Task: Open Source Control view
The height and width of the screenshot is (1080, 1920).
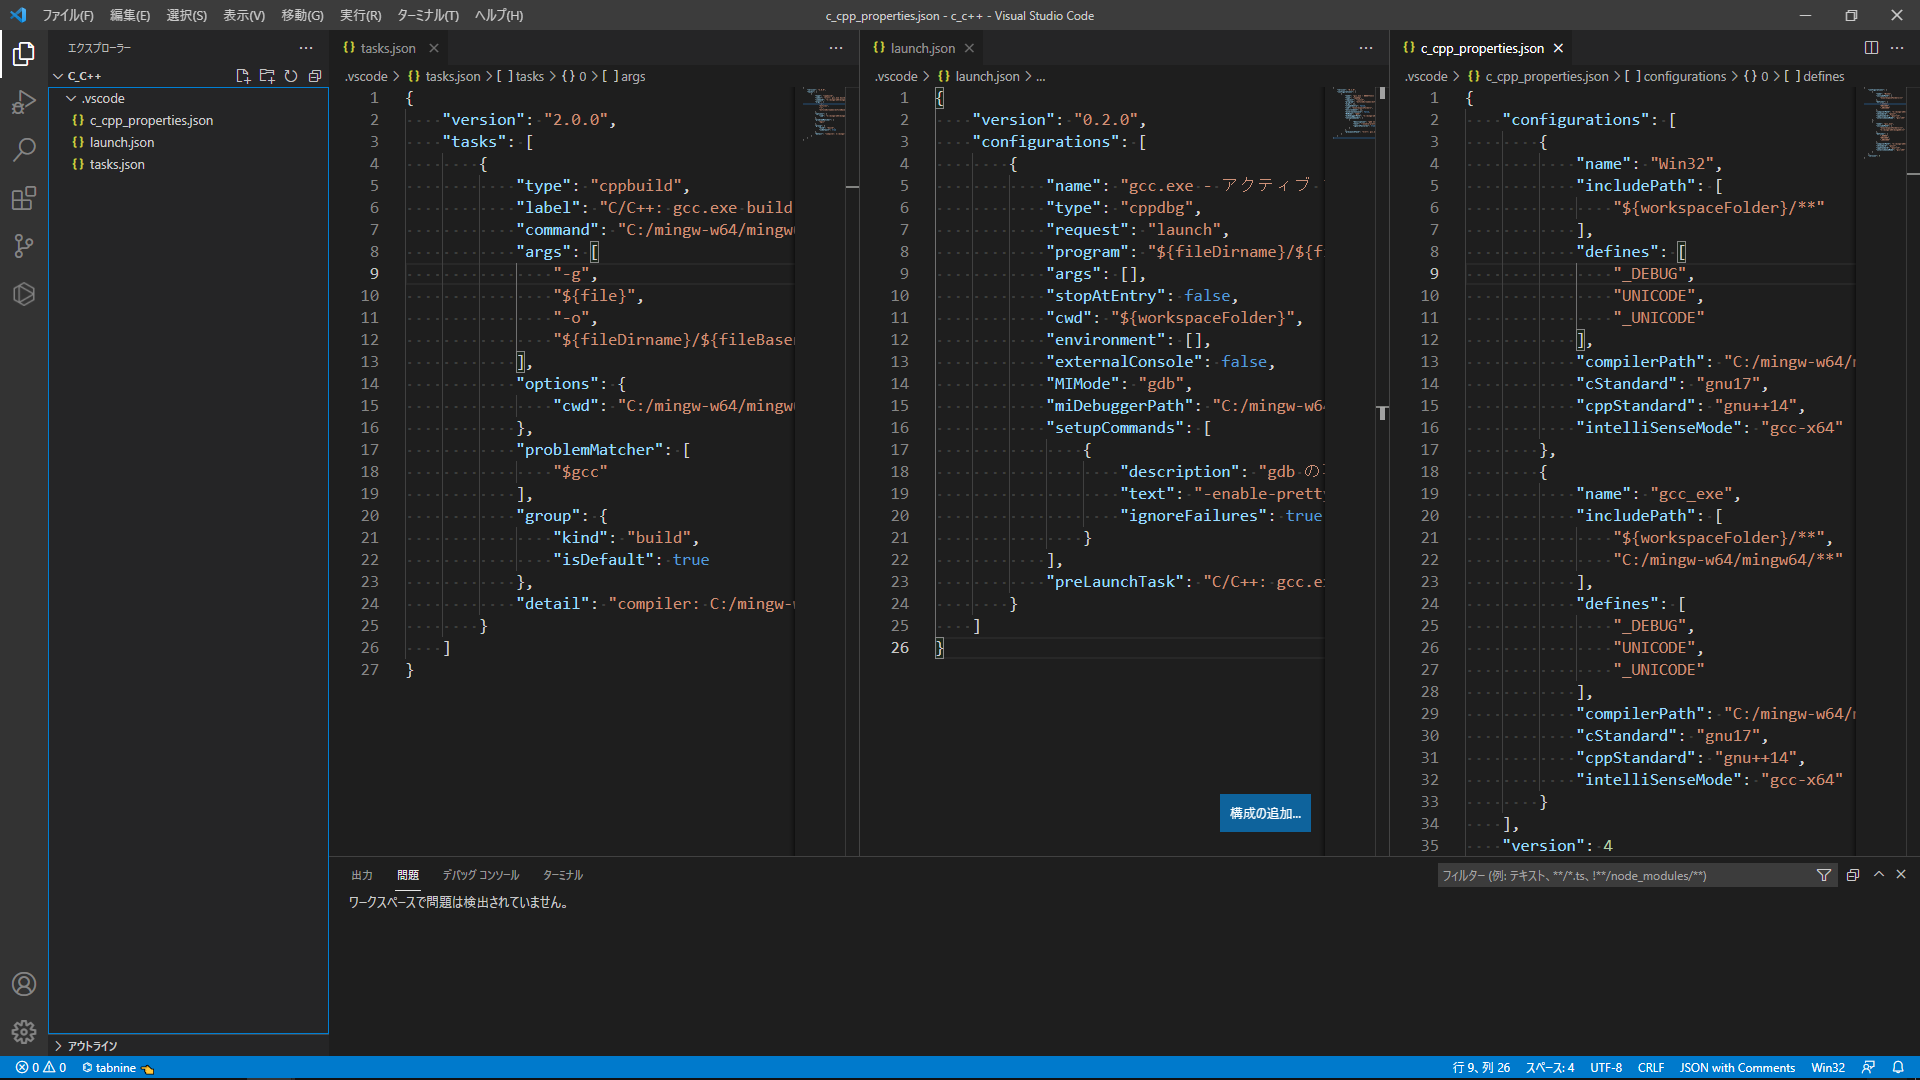Action: (24, 246)
